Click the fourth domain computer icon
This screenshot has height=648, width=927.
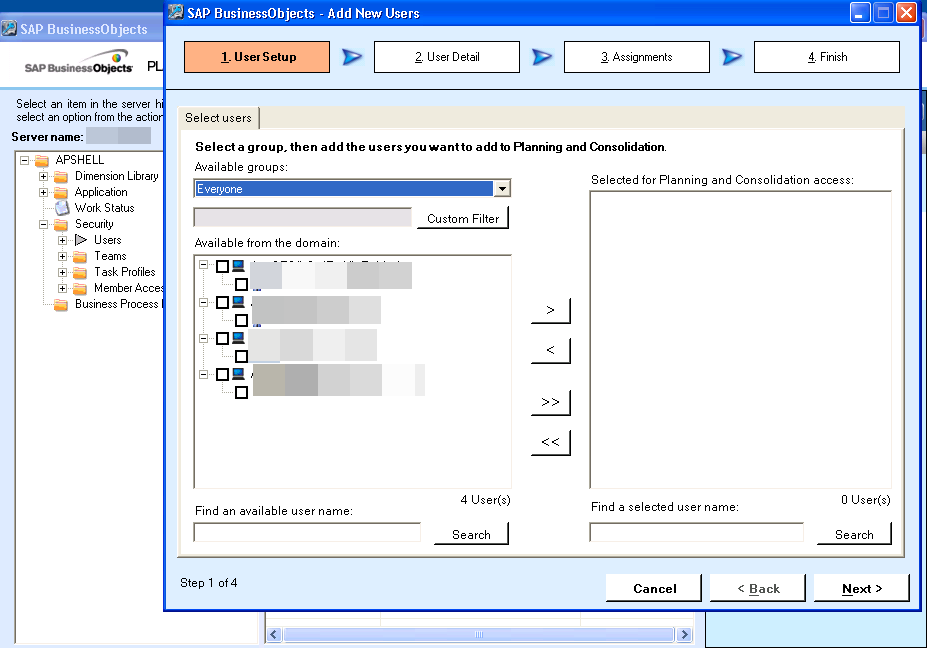click(238, 374)
